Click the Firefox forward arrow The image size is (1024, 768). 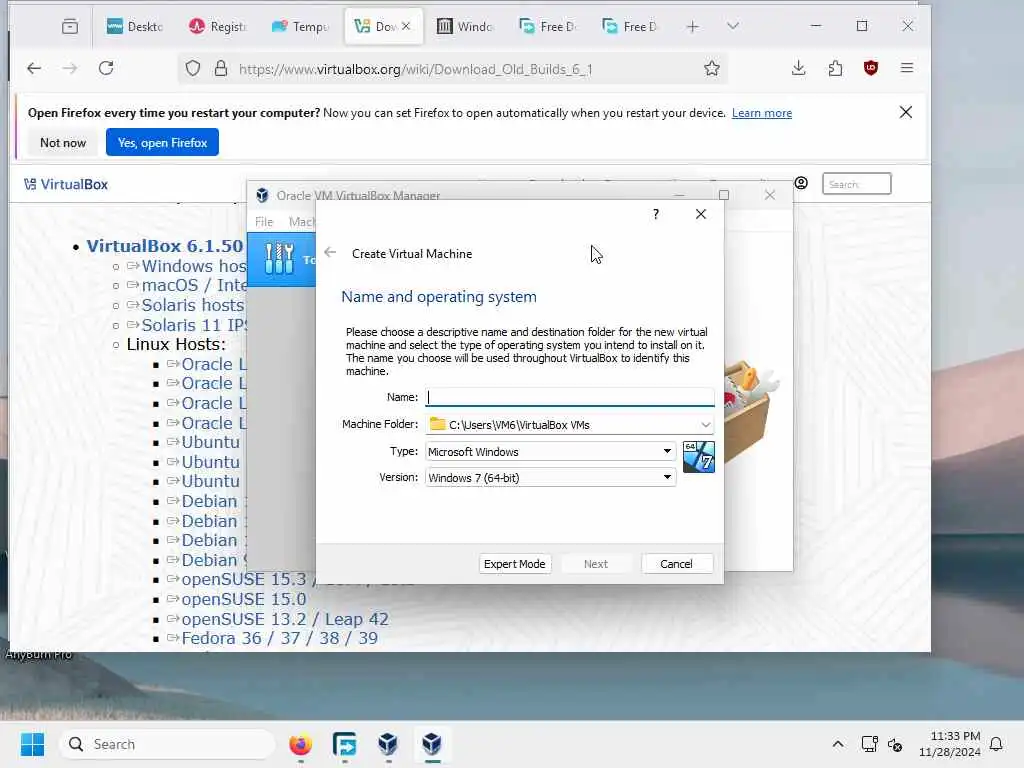[x=69, y=68]
